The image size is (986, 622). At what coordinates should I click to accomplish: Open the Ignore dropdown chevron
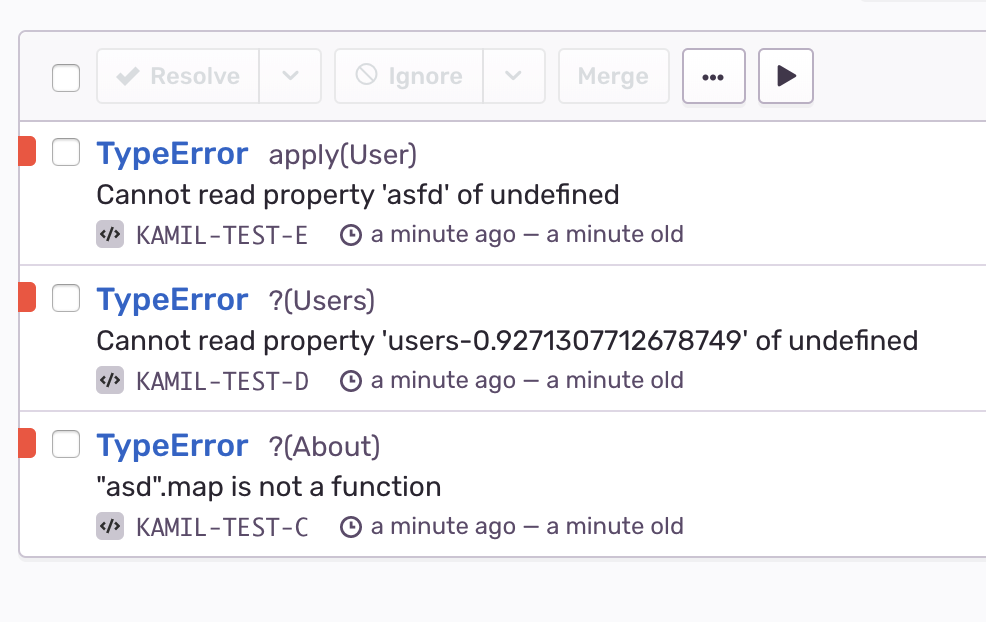[513, 75]
